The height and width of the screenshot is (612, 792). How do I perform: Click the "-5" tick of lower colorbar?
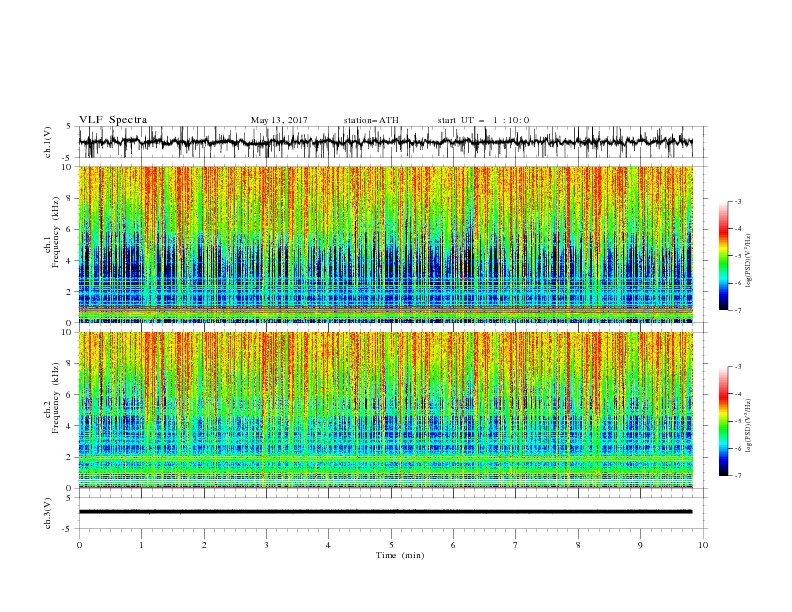(x=738, y=421)
